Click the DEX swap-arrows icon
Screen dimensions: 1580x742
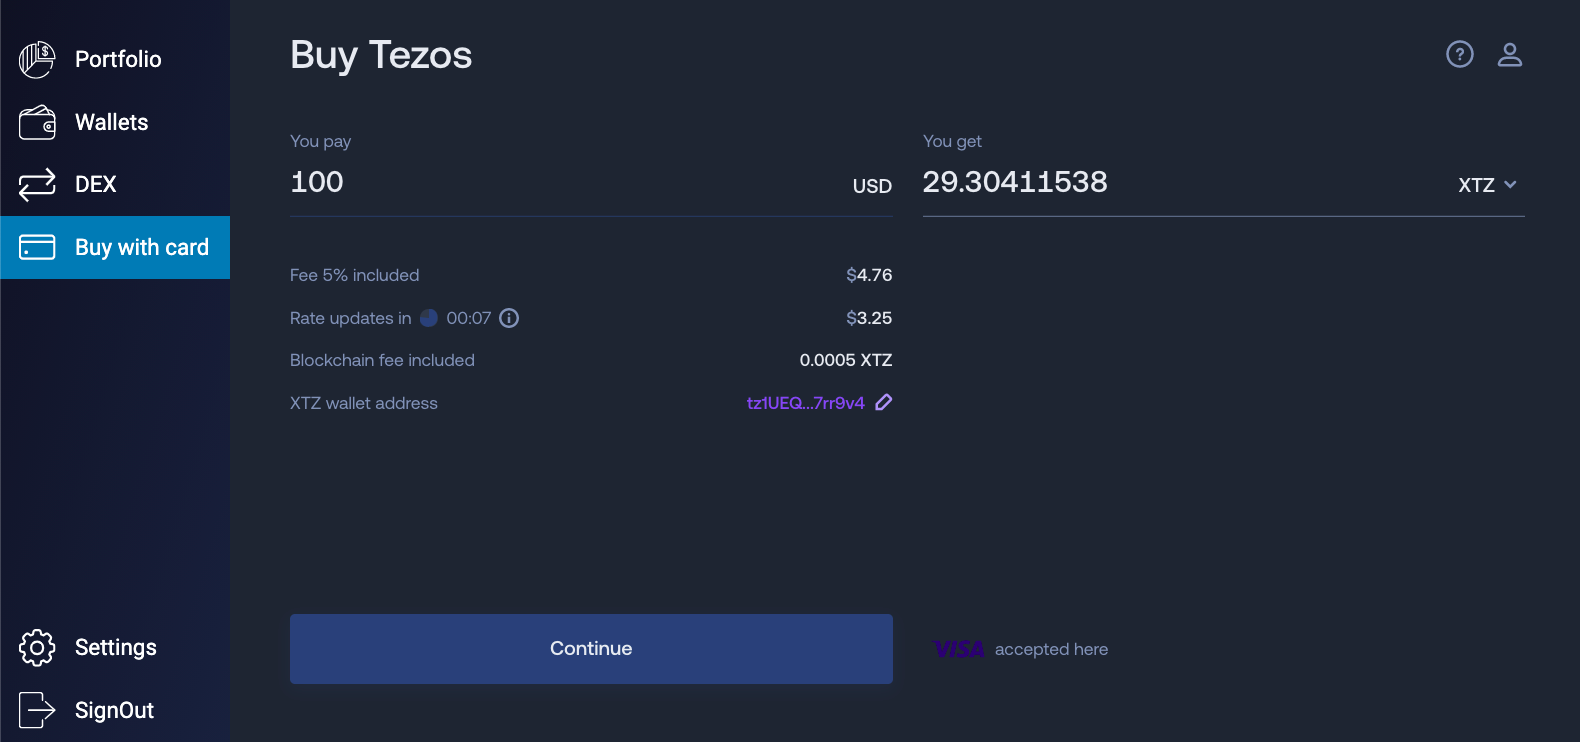click(36, 184)
